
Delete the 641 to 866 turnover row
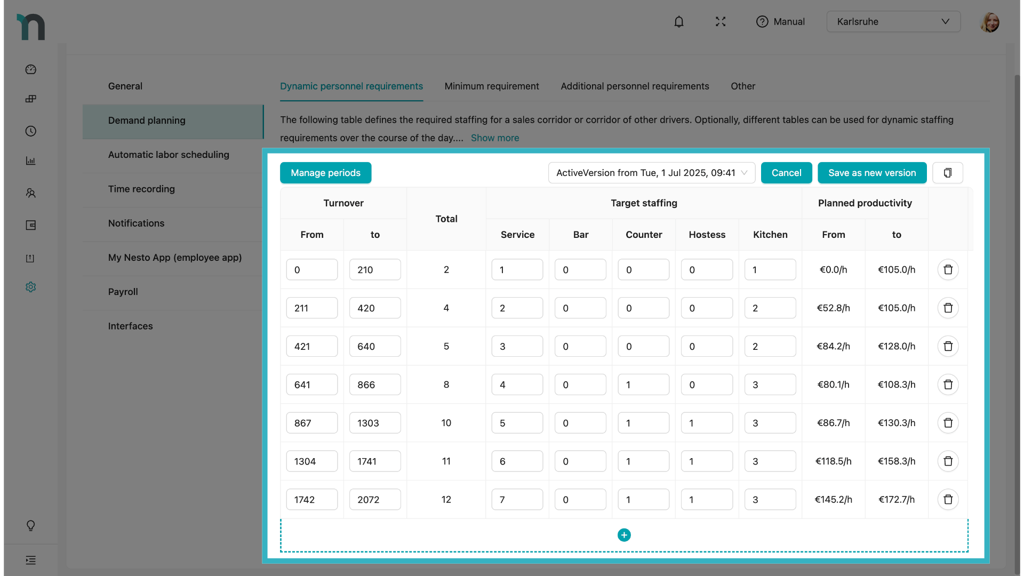click(x=947, y=385)
